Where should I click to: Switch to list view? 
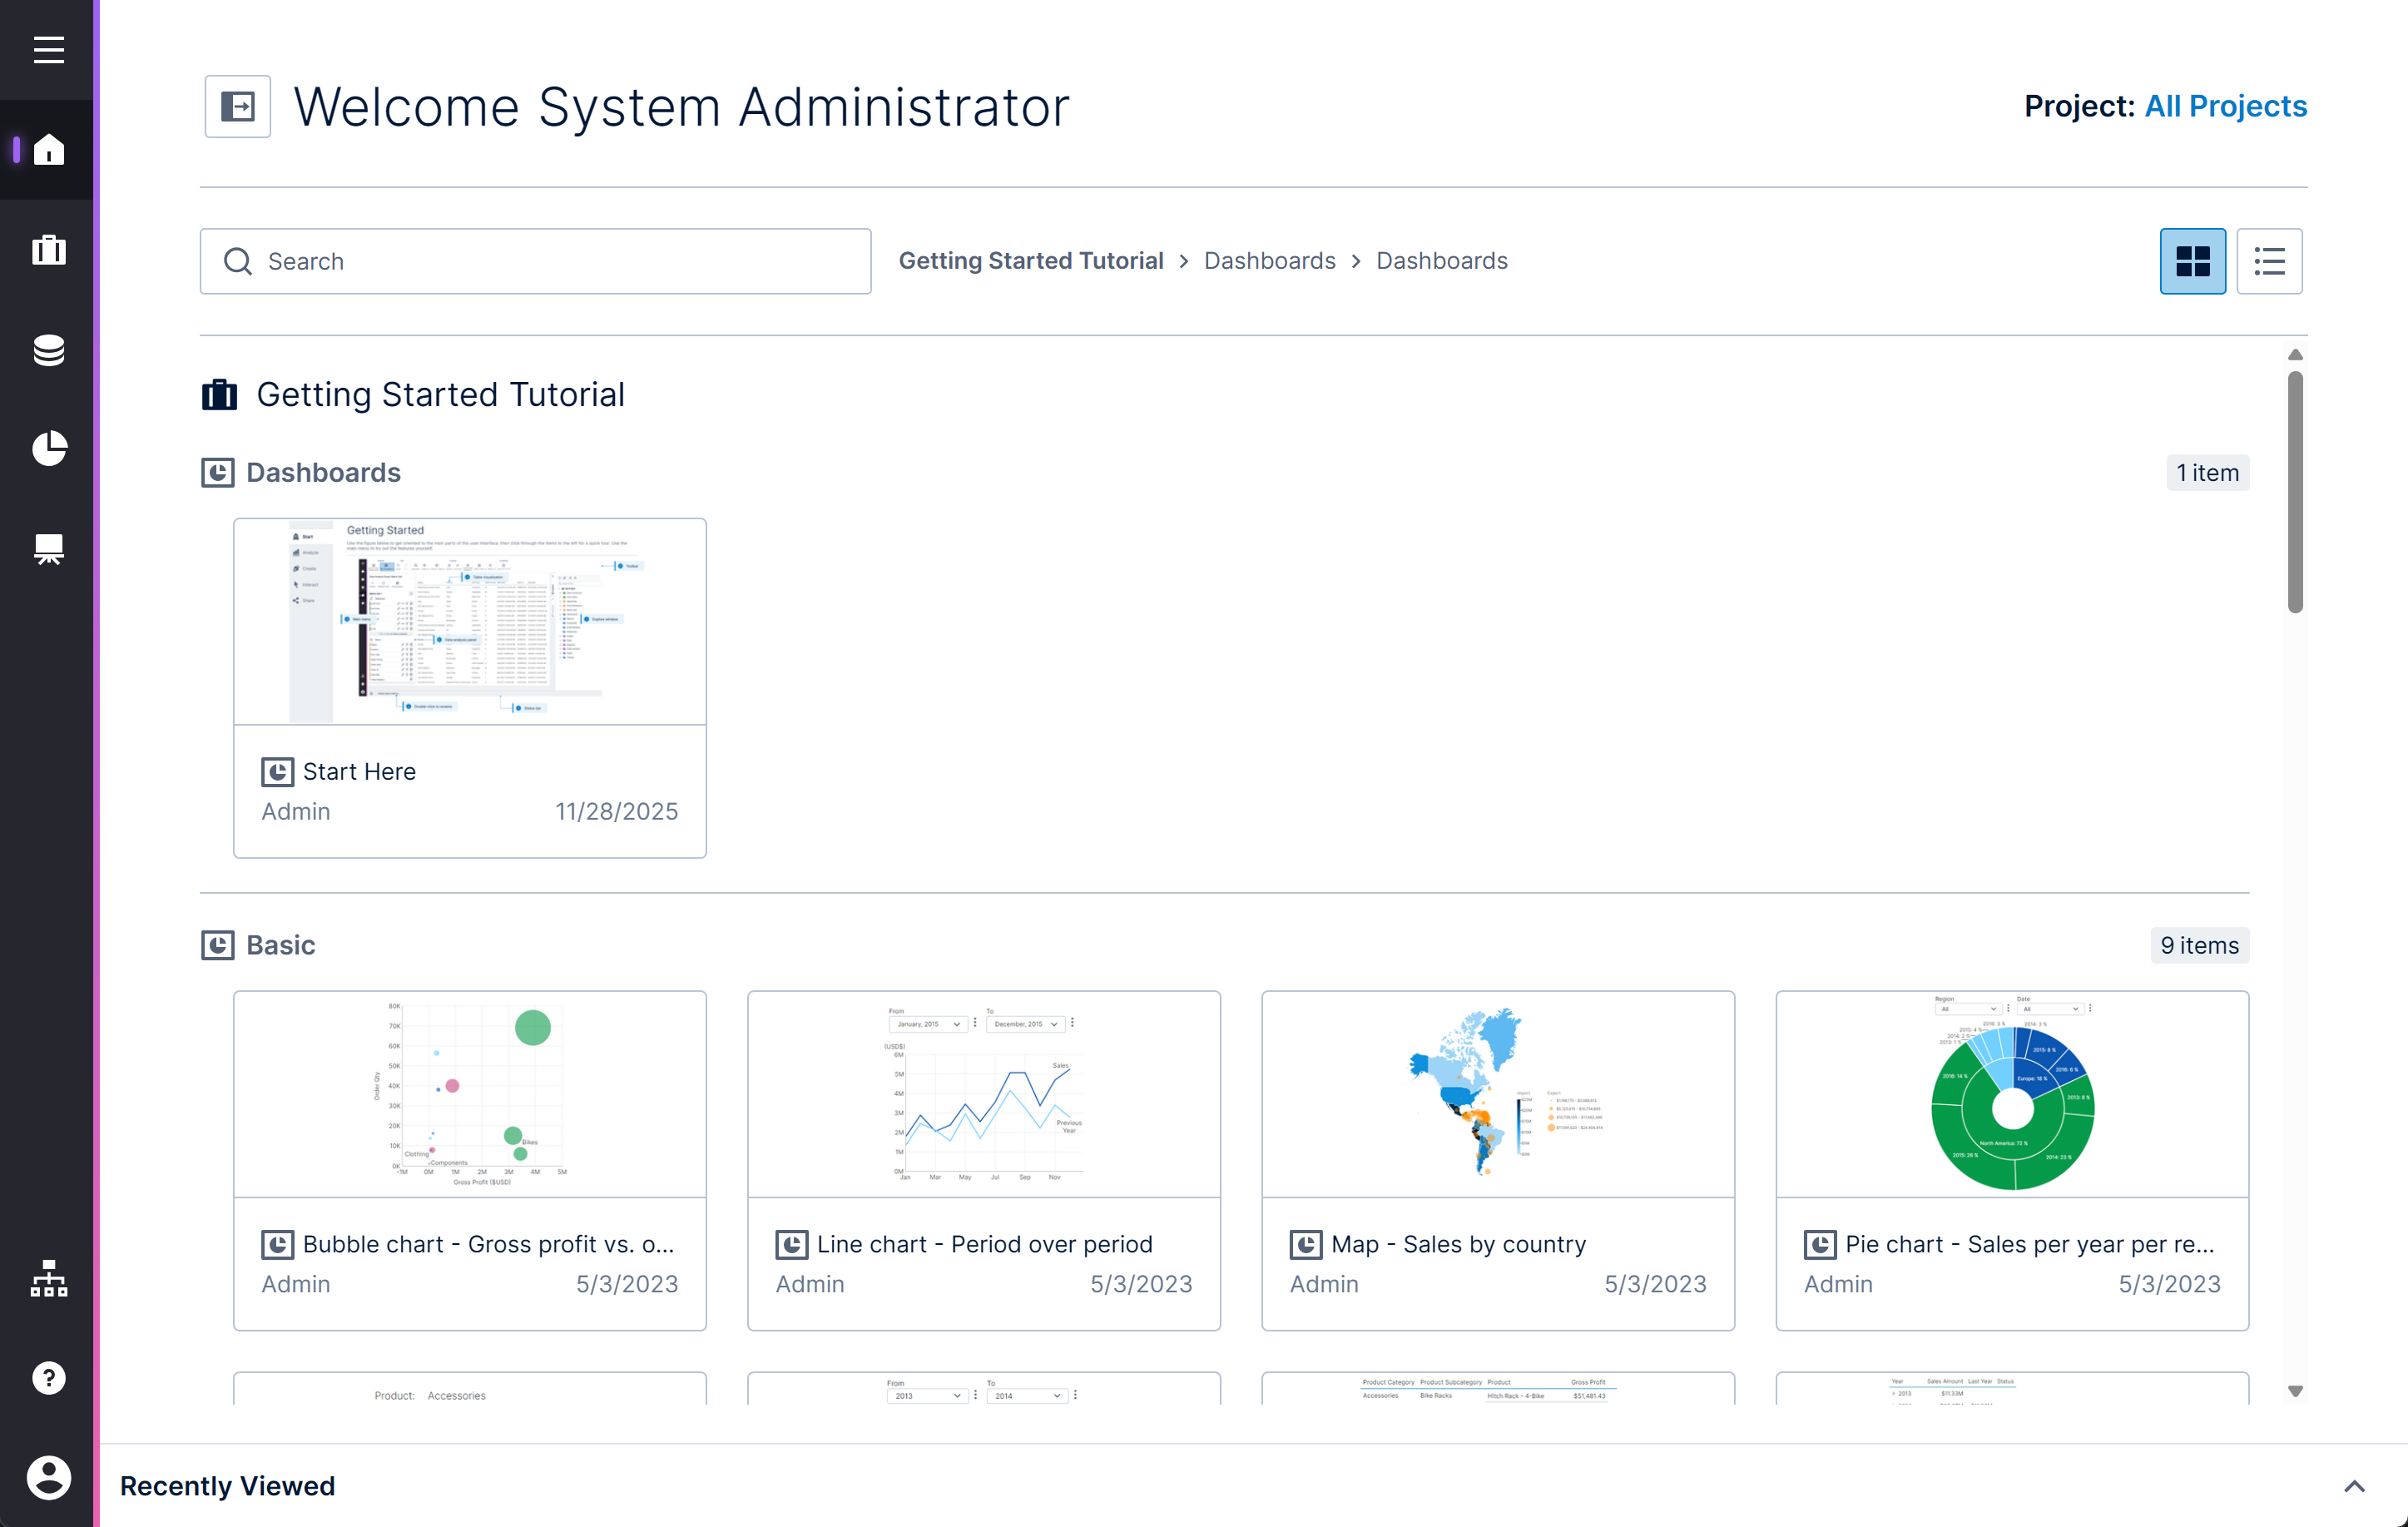2269,261
